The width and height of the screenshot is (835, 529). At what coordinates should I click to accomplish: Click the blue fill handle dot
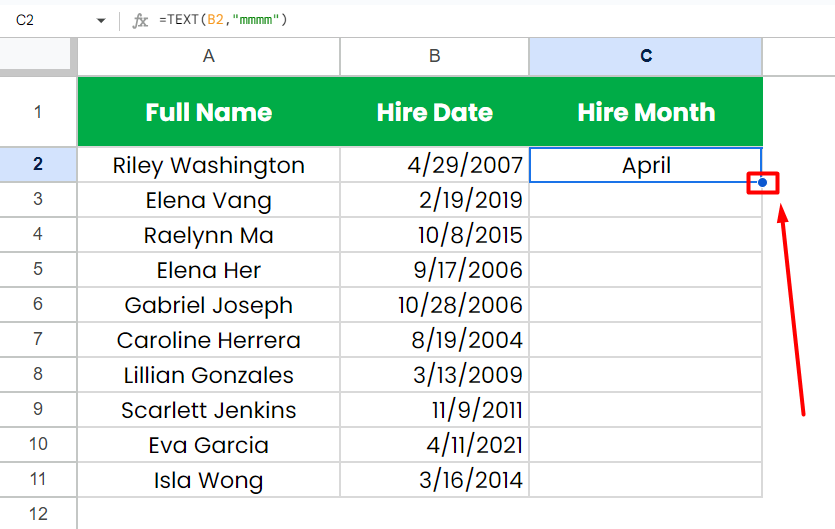[763, 183]
